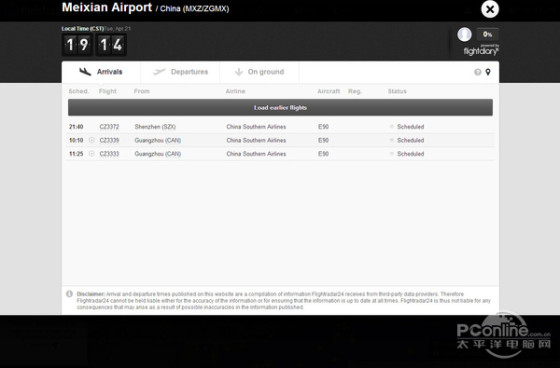Click the landing plane Arrivals icon

pyautogui.click(x=85, y=71)
